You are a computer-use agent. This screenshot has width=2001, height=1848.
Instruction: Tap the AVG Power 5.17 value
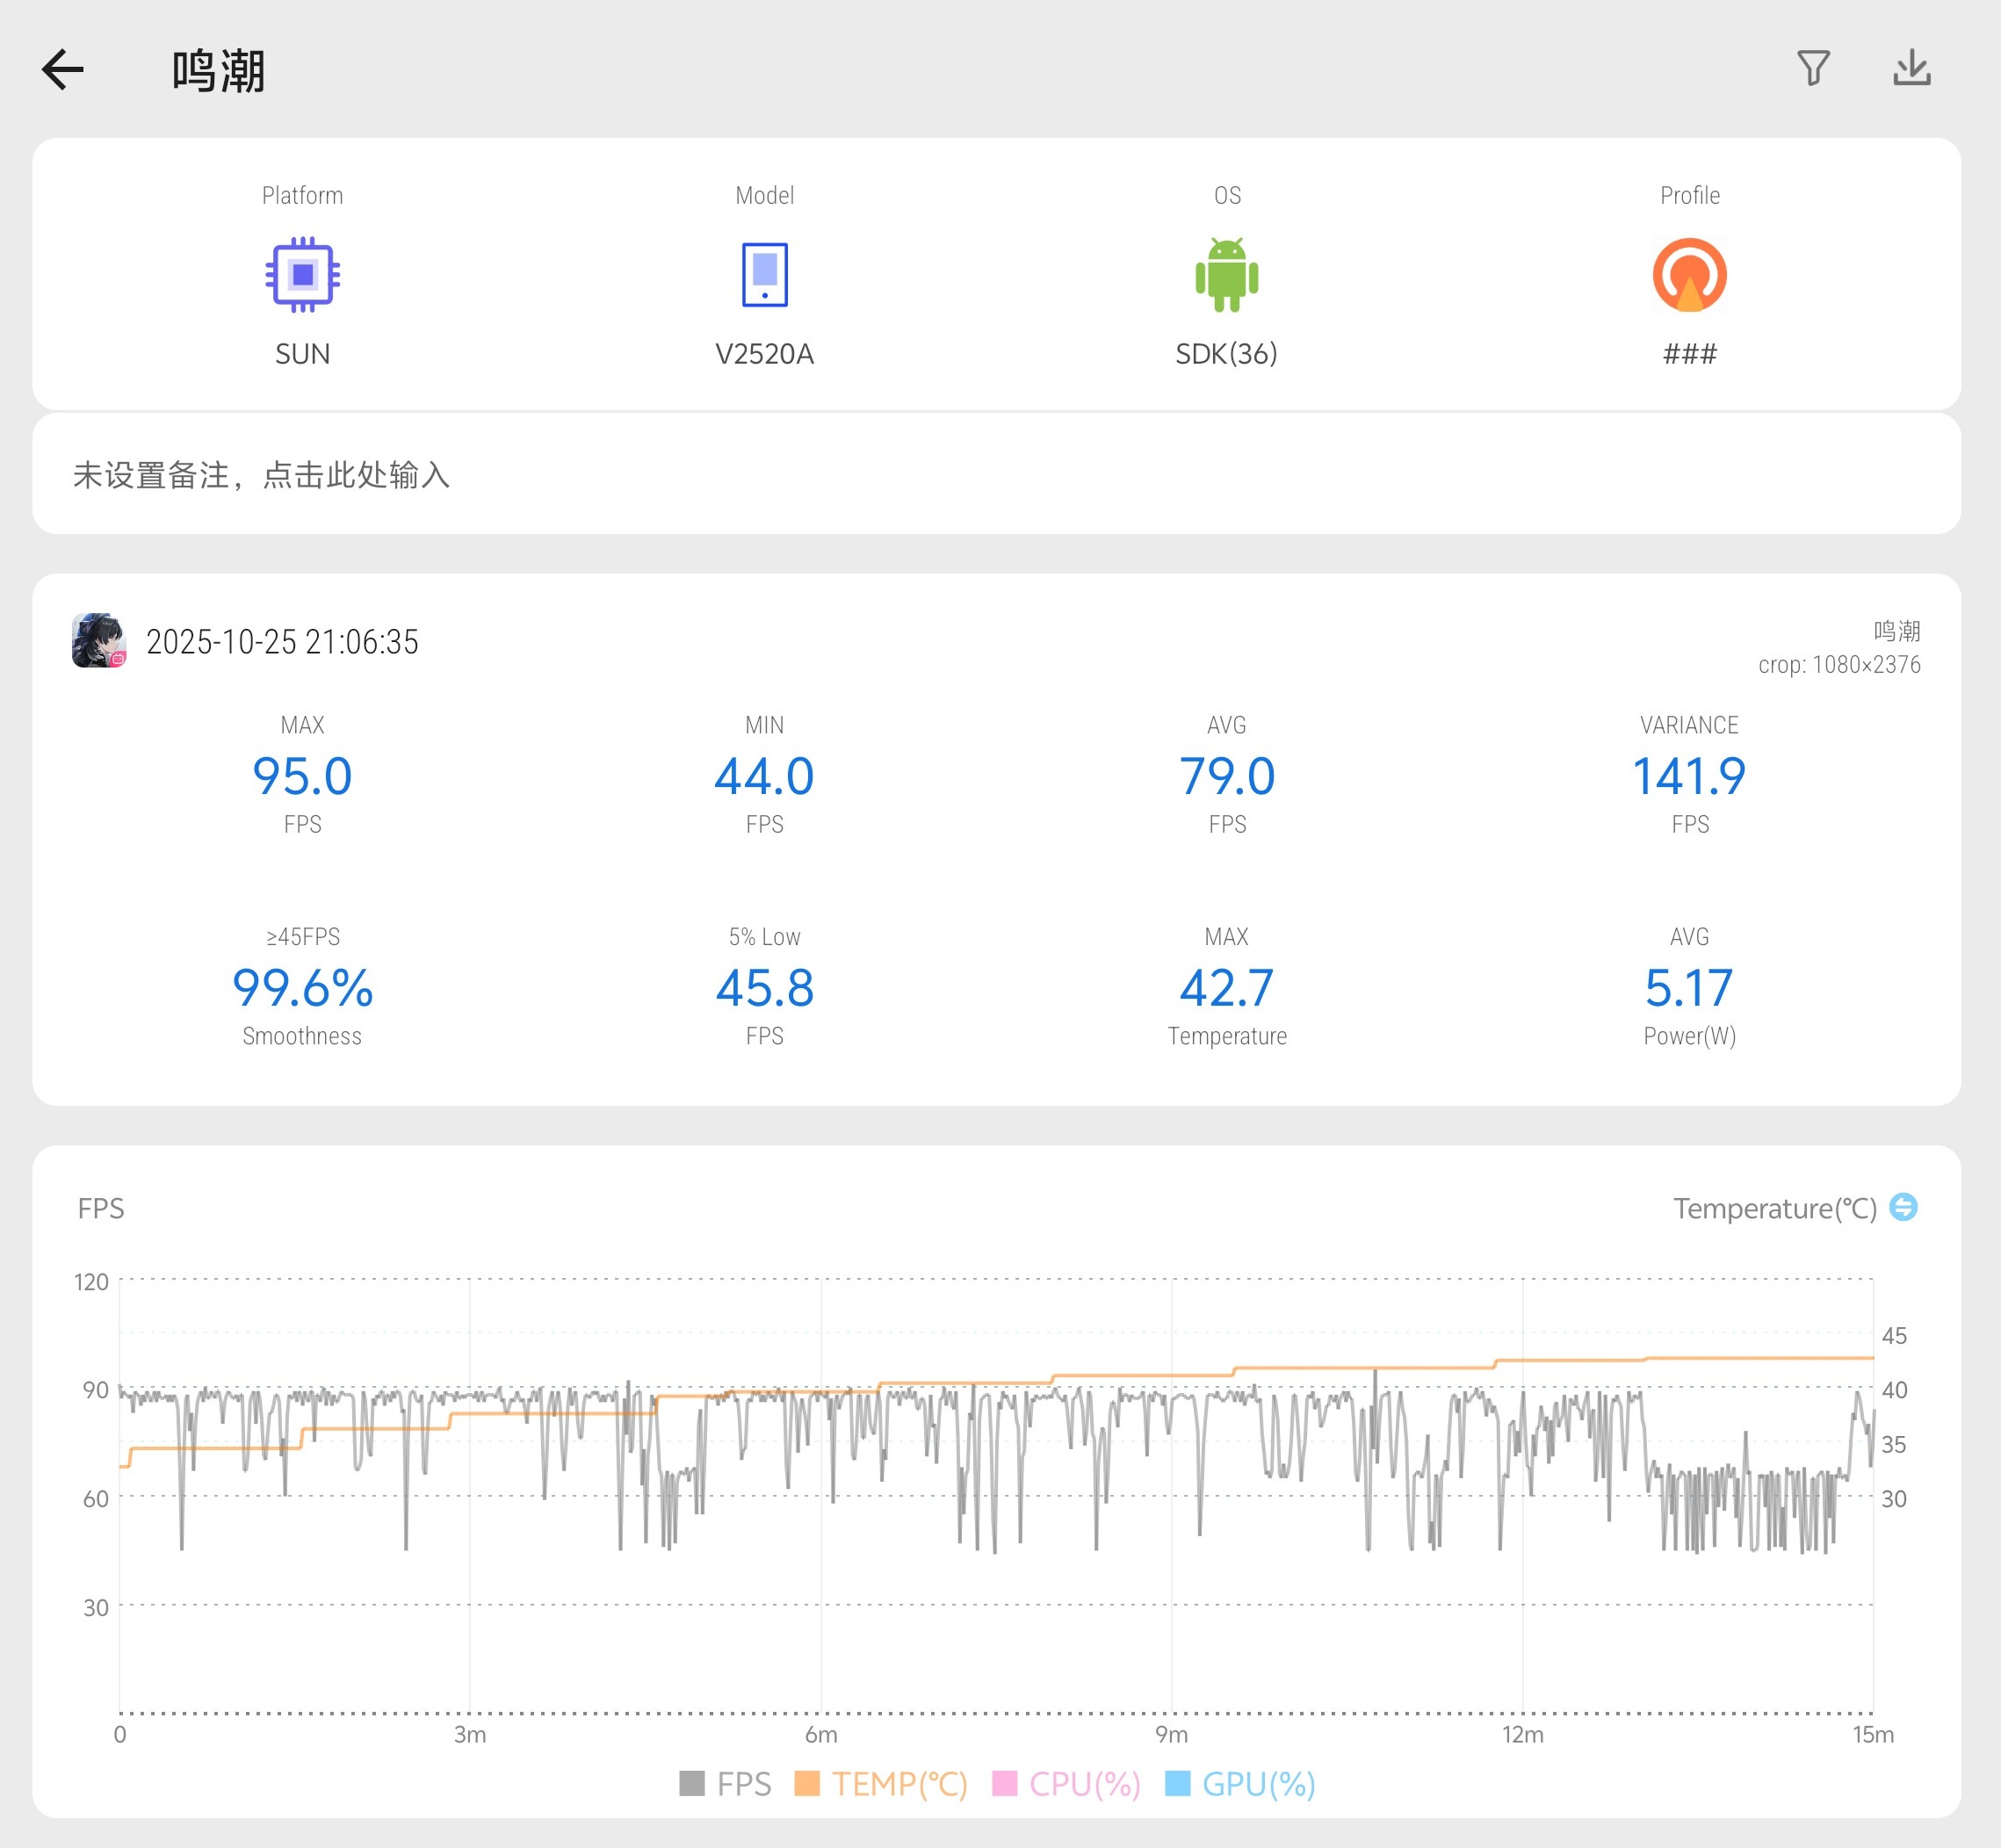point(1689,988)
